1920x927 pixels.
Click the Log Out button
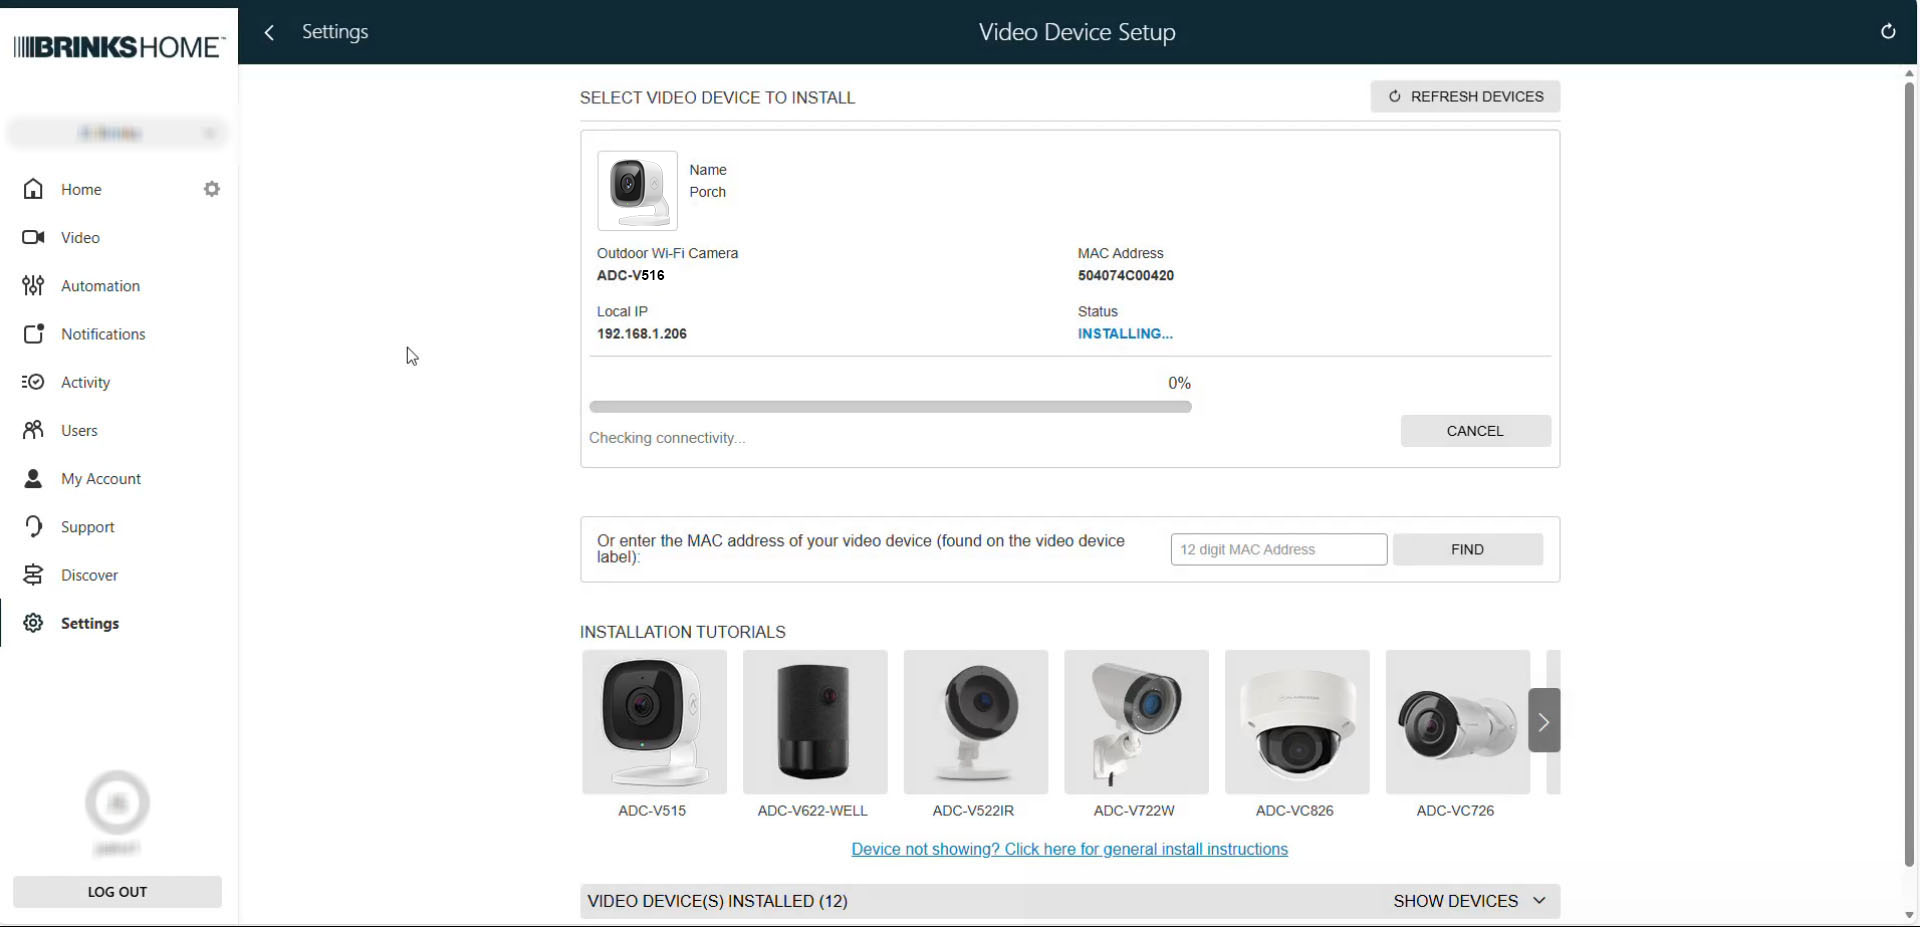pos(117,892)
